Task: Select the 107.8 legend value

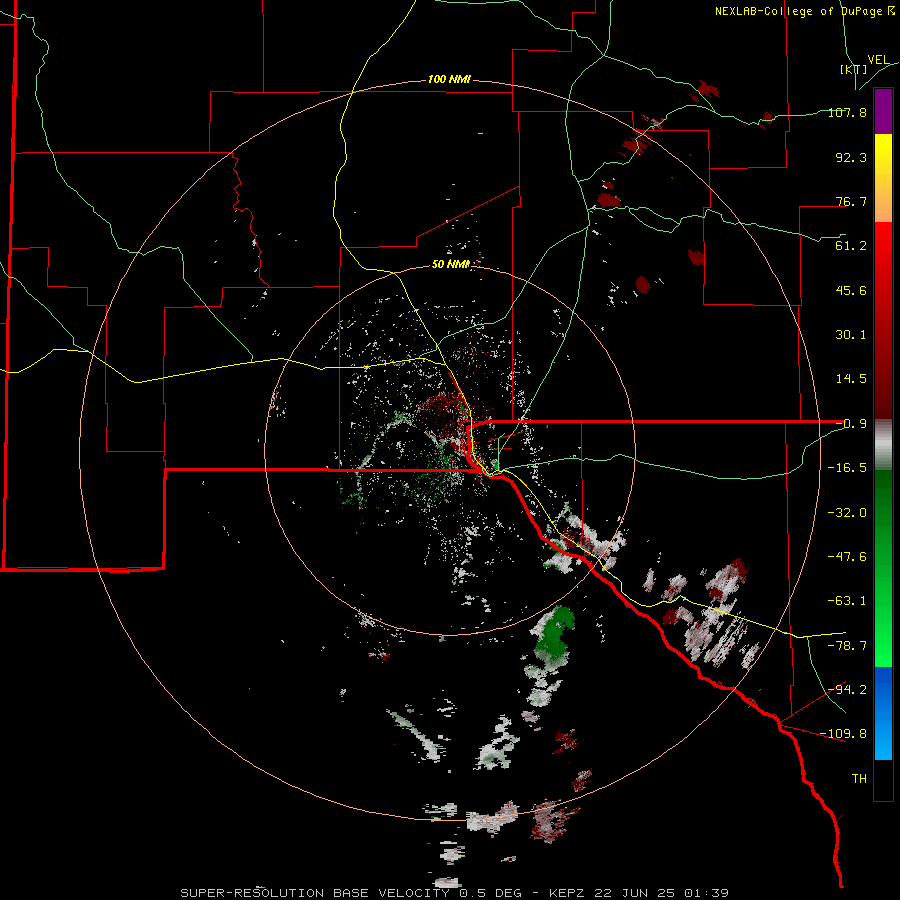Action: click(847, 112)
